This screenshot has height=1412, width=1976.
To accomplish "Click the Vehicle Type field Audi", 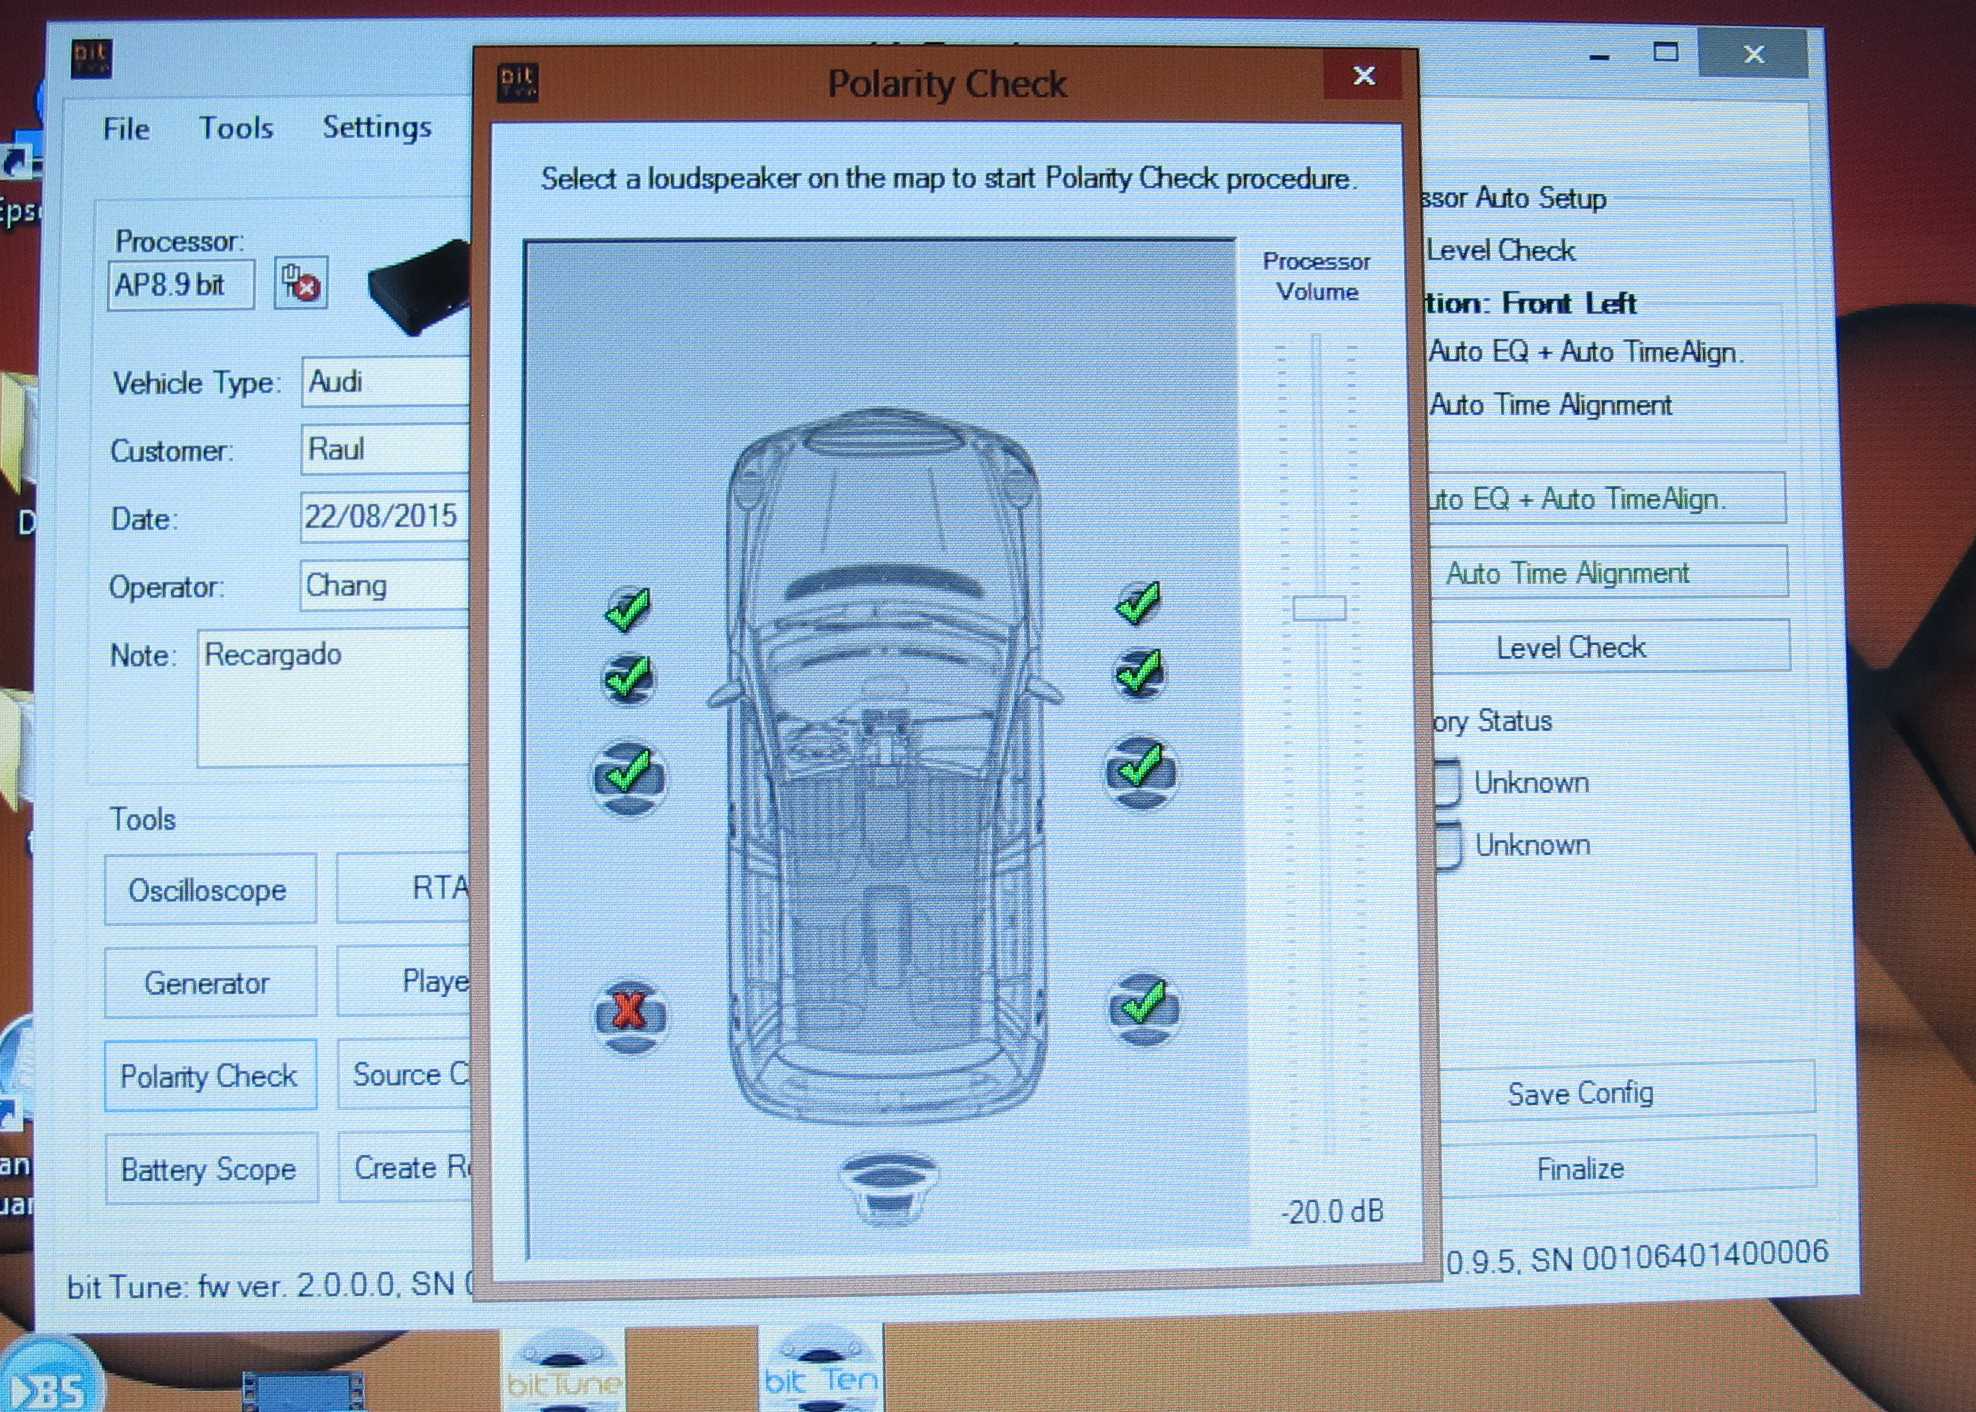I will (x=387, y=382).
